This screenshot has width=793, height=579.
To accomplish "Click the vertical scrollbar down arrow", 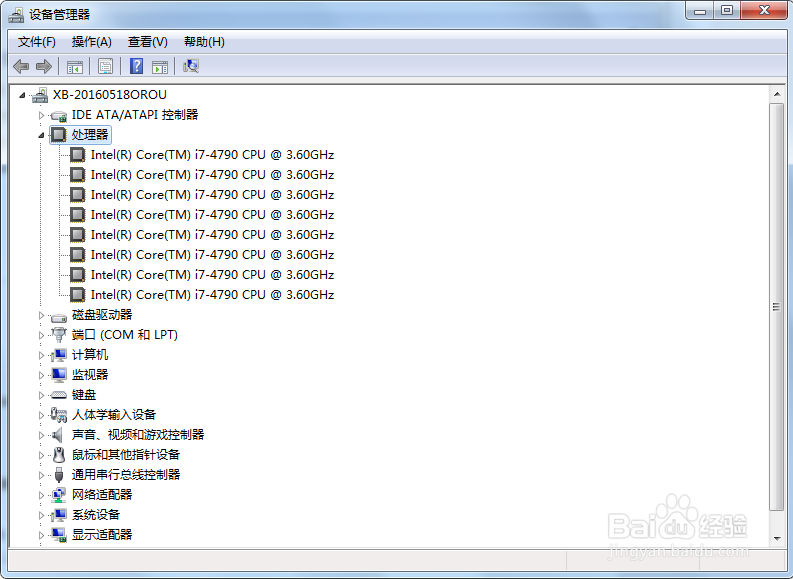I will [776, 539].
